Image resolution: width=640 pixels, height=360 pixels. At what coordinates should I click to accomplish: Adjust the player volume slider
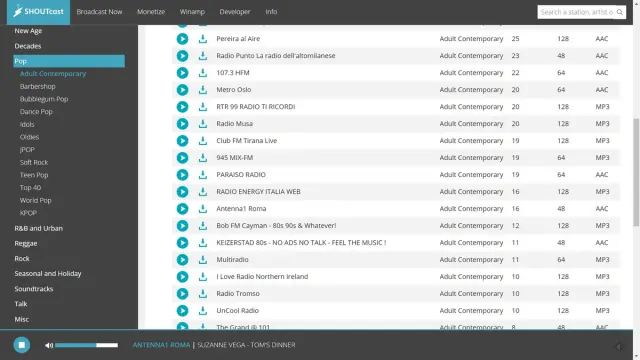(87, 345)
